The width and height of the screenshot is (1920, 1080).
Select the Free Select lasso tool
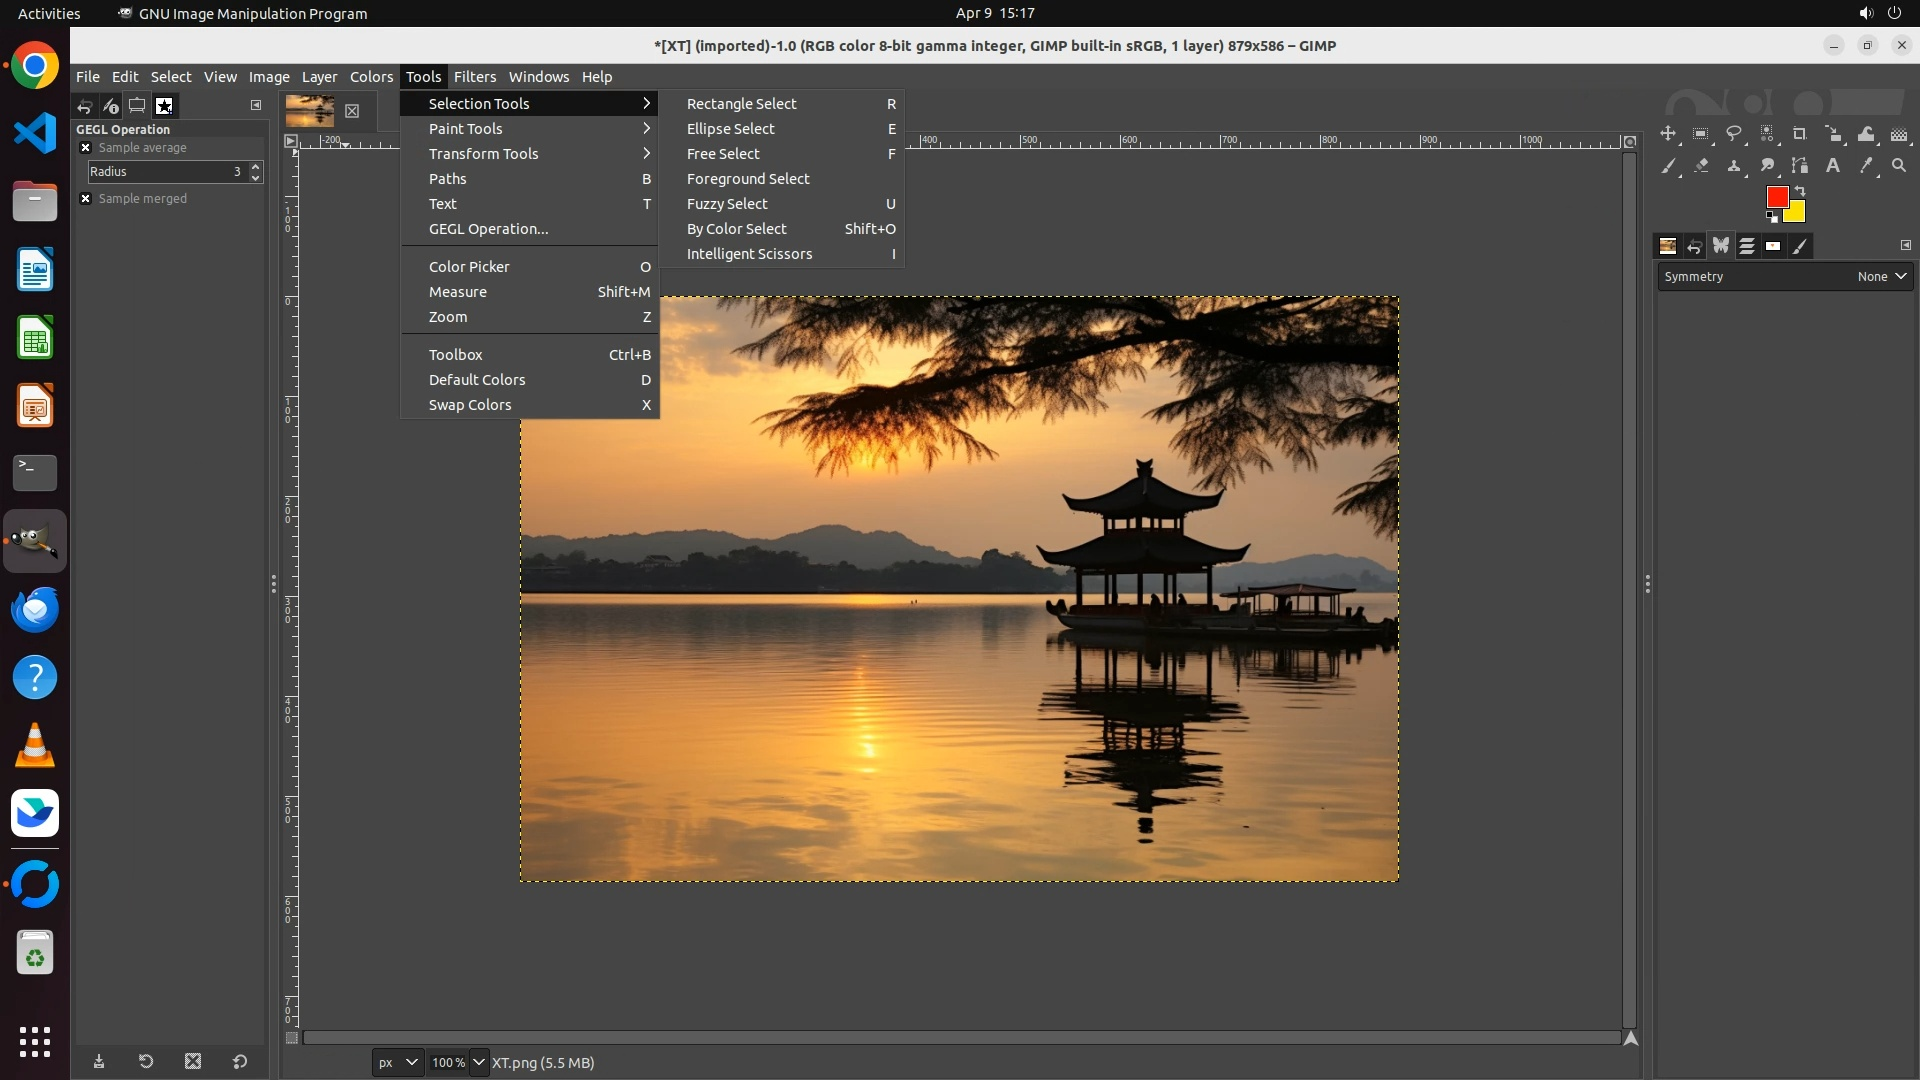tap(1734, 134)
